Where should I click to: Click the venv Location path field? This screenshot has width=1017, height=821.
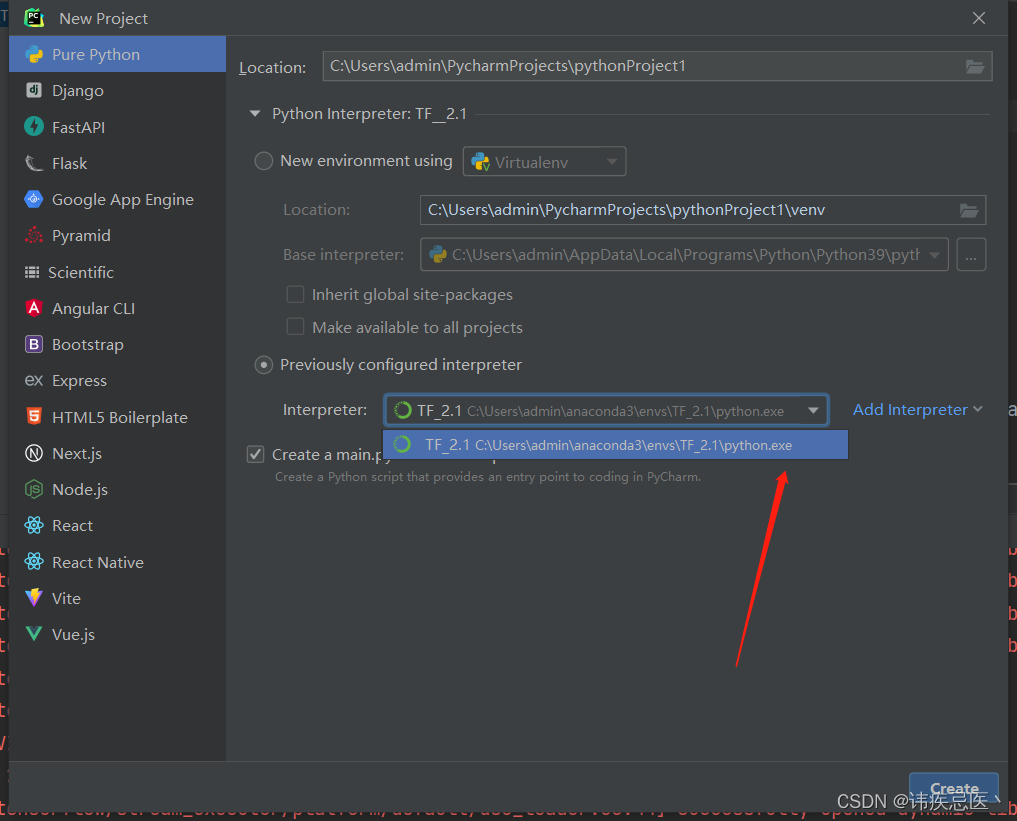pyautogui.click(x=703, y=210)
